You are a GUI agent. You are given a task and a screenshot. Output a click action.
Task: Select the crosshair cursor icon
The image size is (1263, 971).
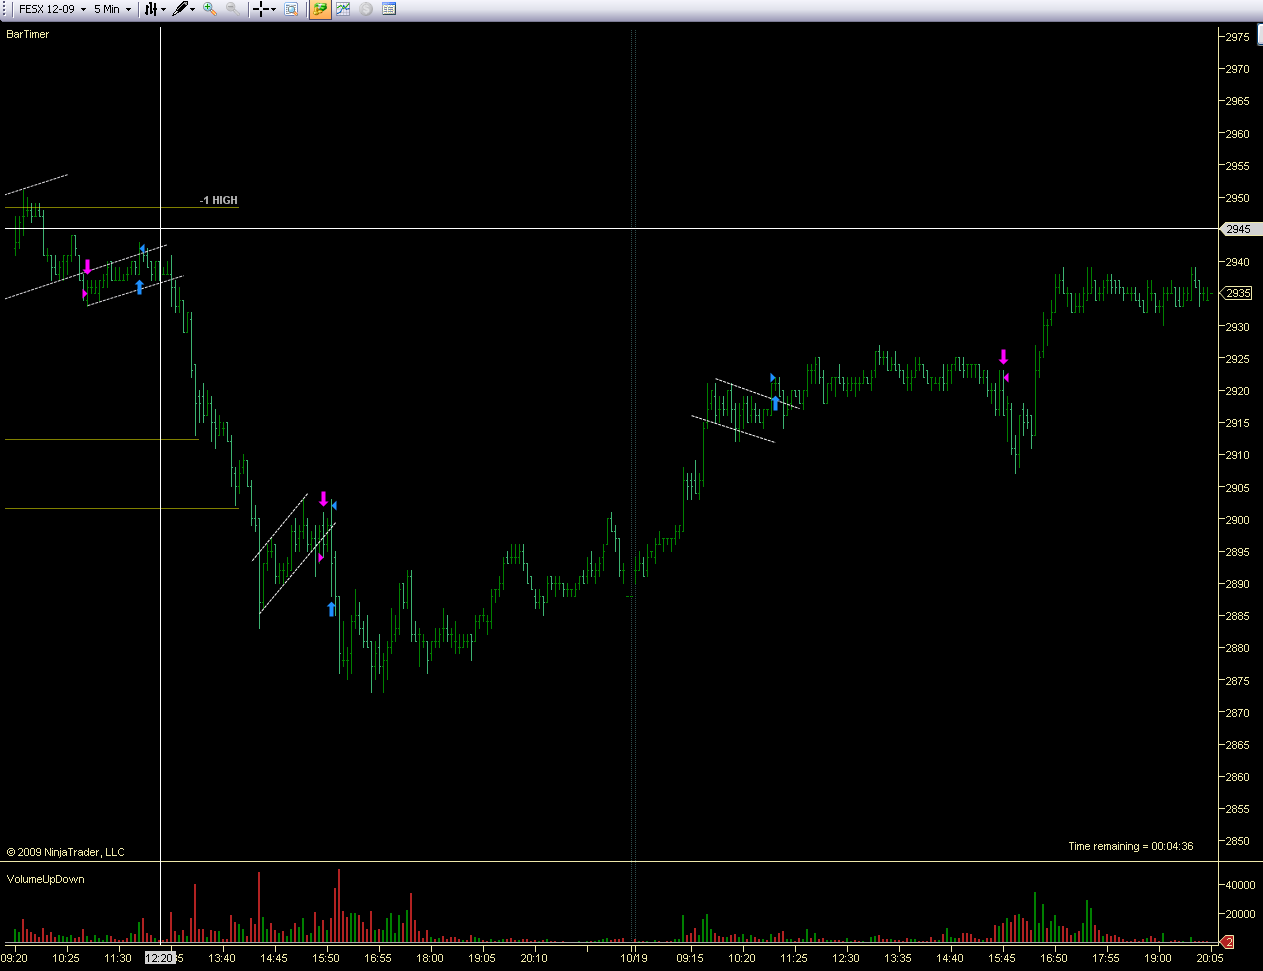pyautogui.click(x=261, y=9)
